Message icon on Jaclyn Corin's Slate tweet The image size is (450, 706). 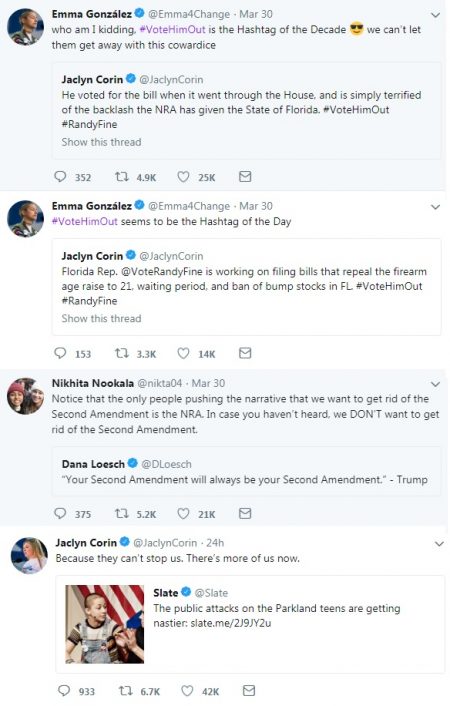point(249,690)
